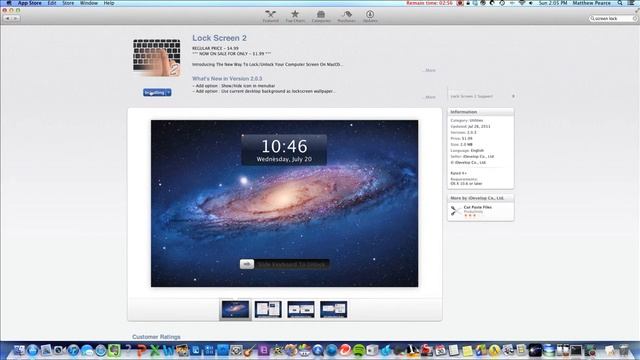Open the Window menu

[89, 3]
